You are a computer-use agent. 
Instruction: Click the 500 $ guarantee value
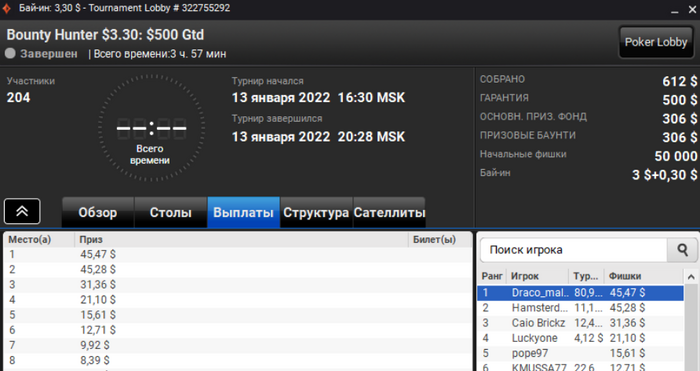coord(679,100)
